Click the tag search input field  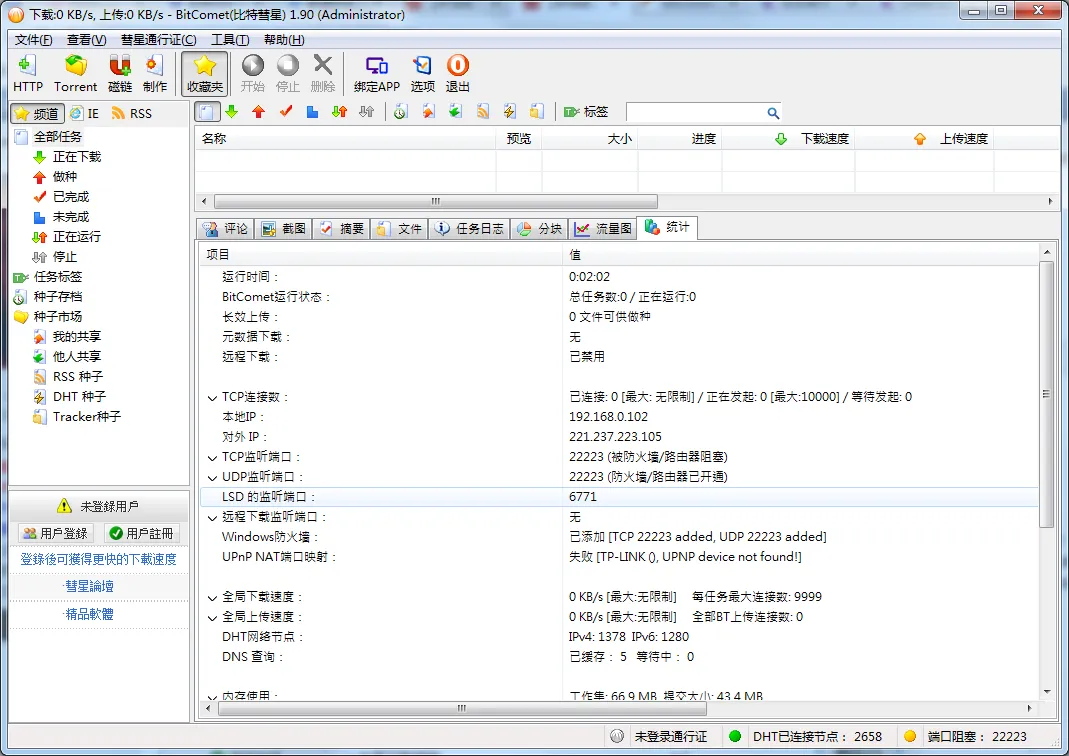point(695,113)
